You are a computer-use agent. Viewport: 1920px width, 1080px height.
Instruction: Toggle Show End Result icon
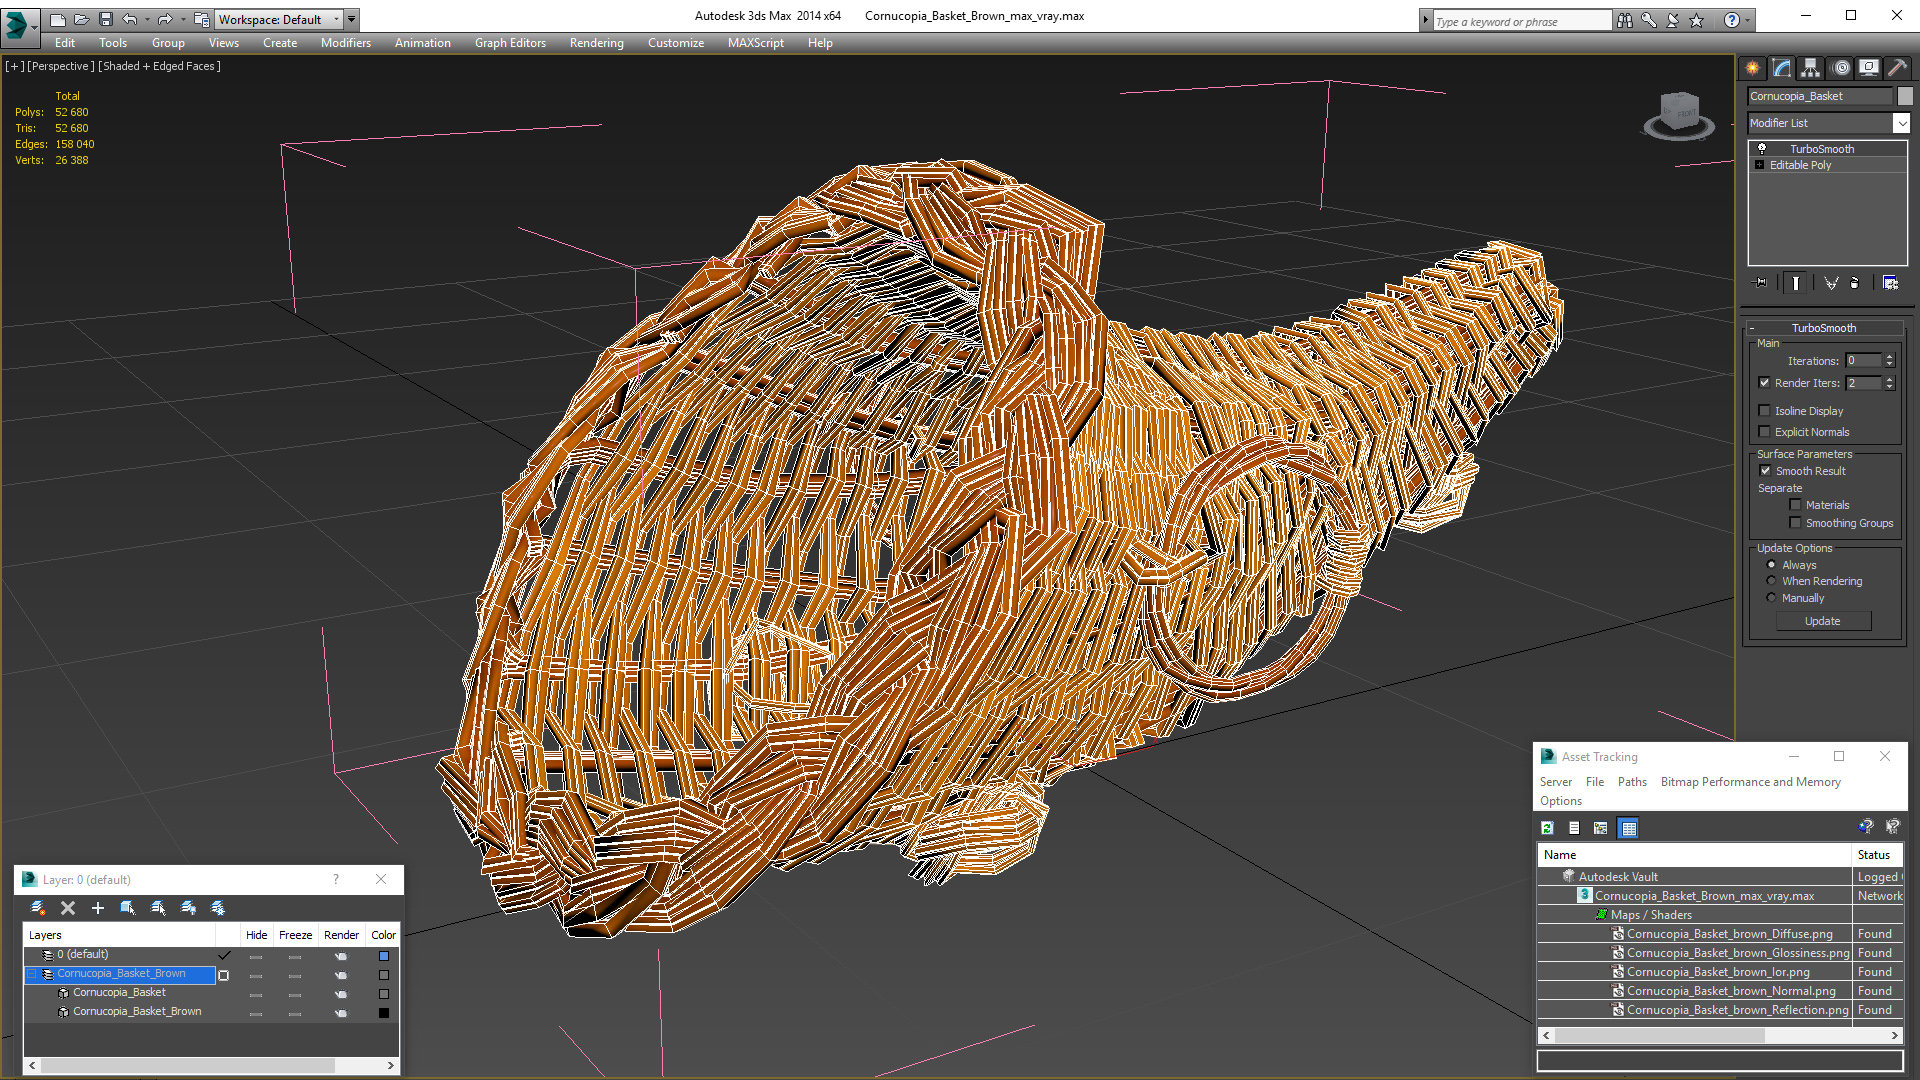(1796, 283)
